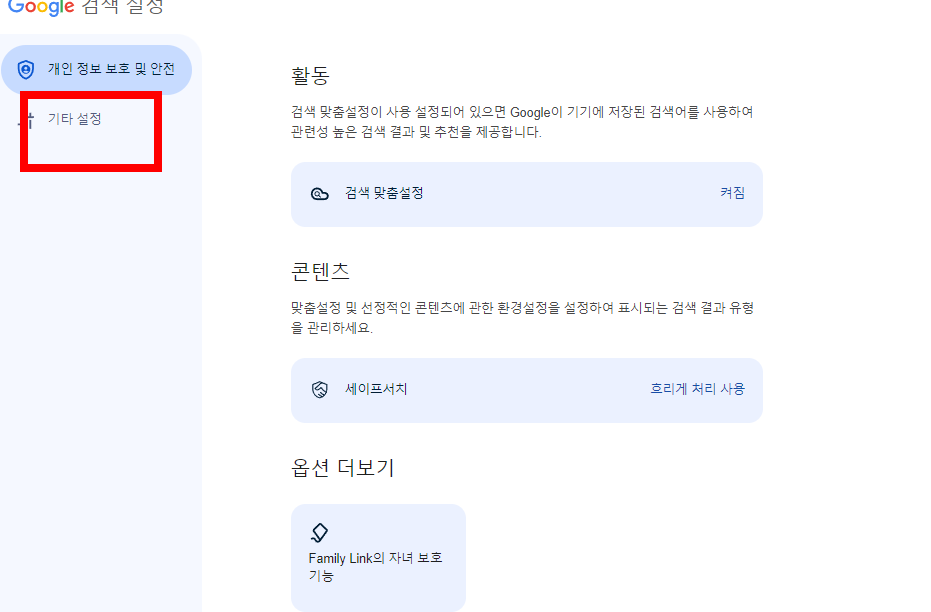Select the cloud icon on the 검색 맞춤설정 card

[x=321, y=194]
